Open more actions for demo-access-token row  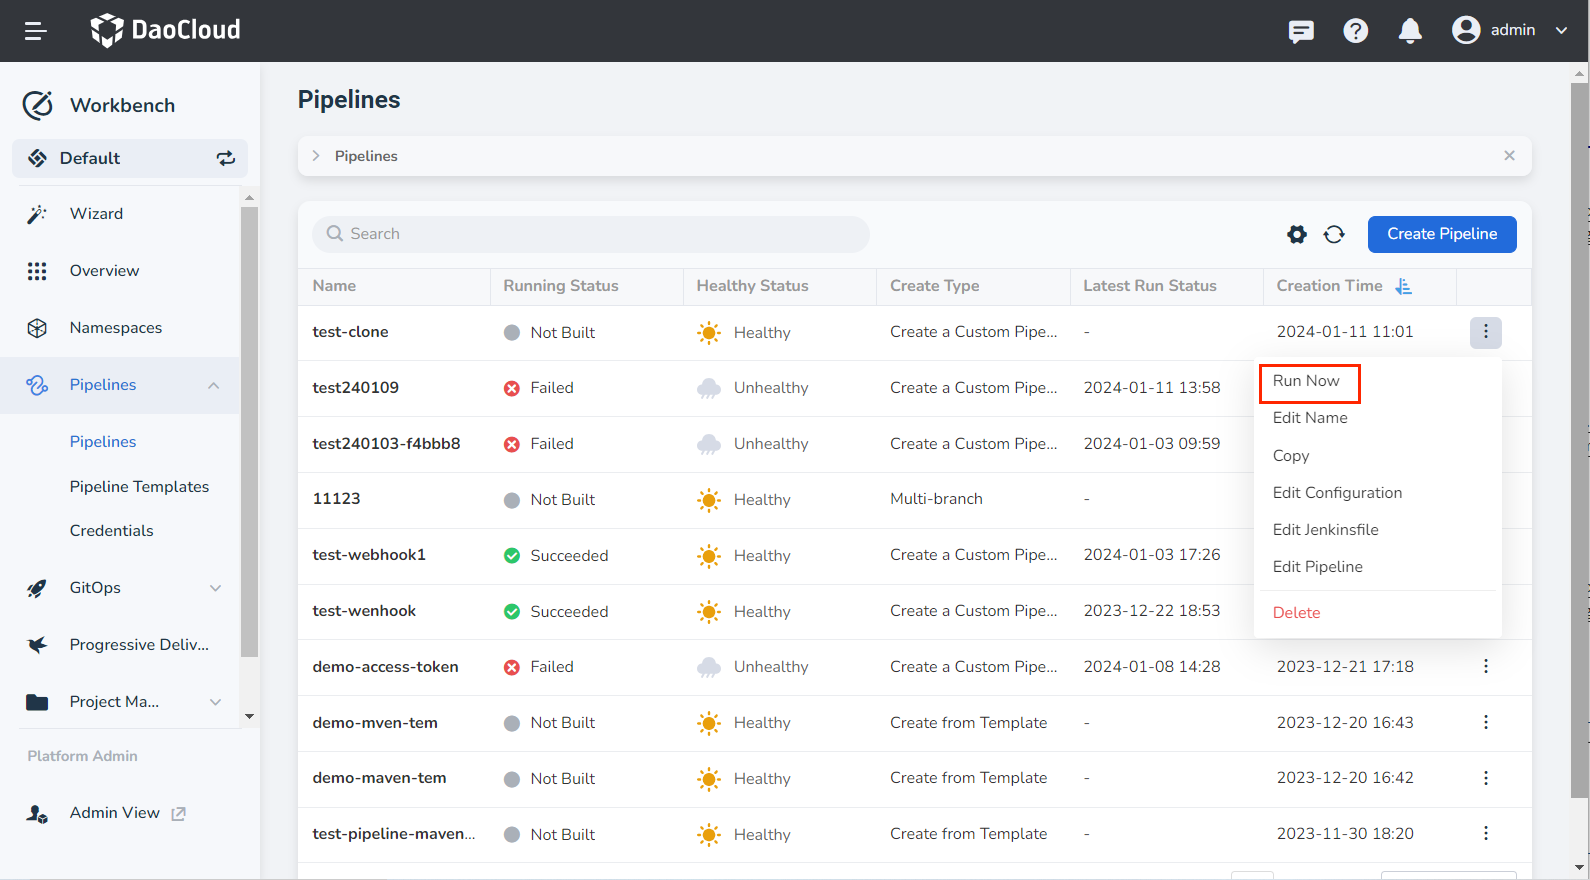click(x=1485, y=666)
